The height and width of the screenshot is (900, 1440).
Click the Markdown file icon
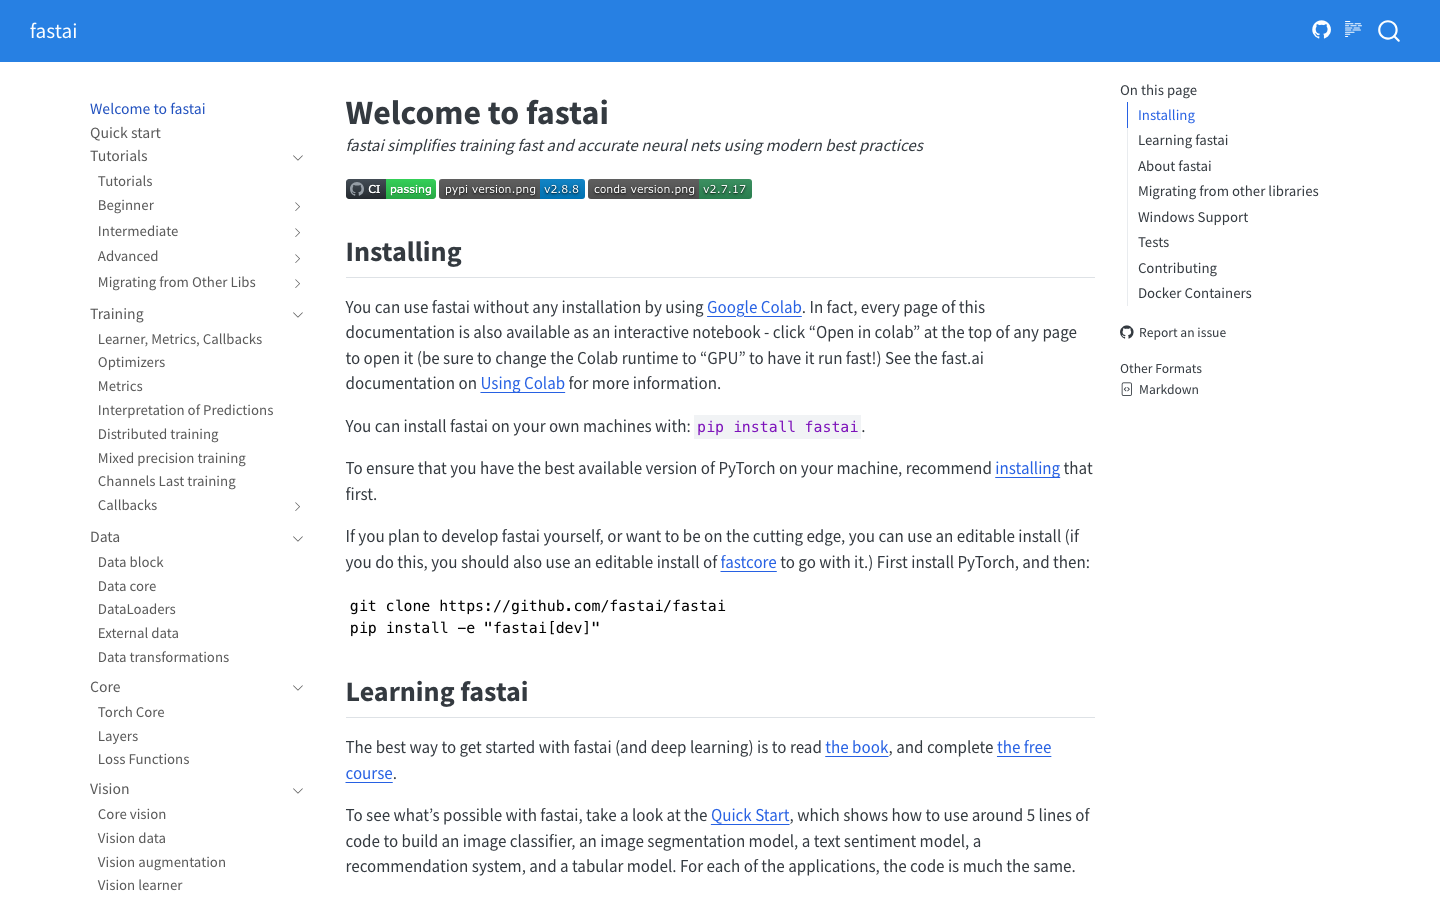coord(1127,389)
